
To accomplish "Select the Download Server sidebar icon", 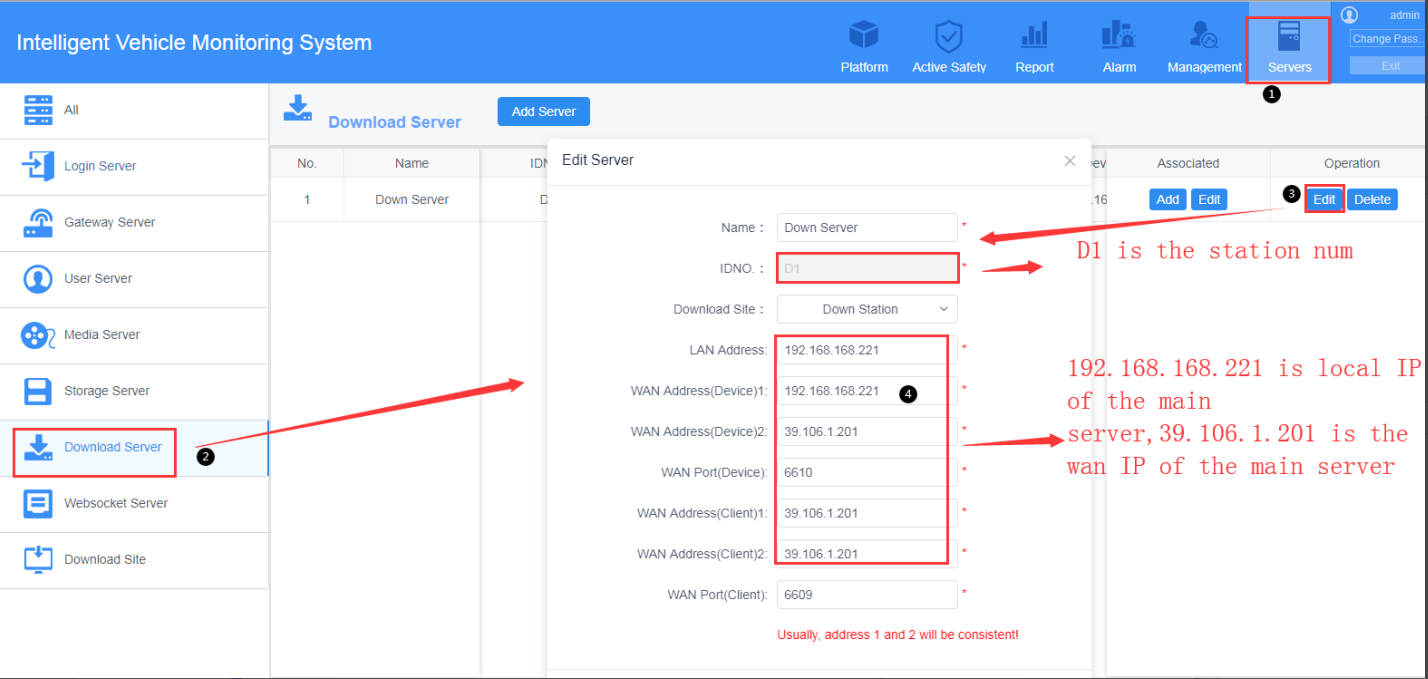I will coord(38,447).
